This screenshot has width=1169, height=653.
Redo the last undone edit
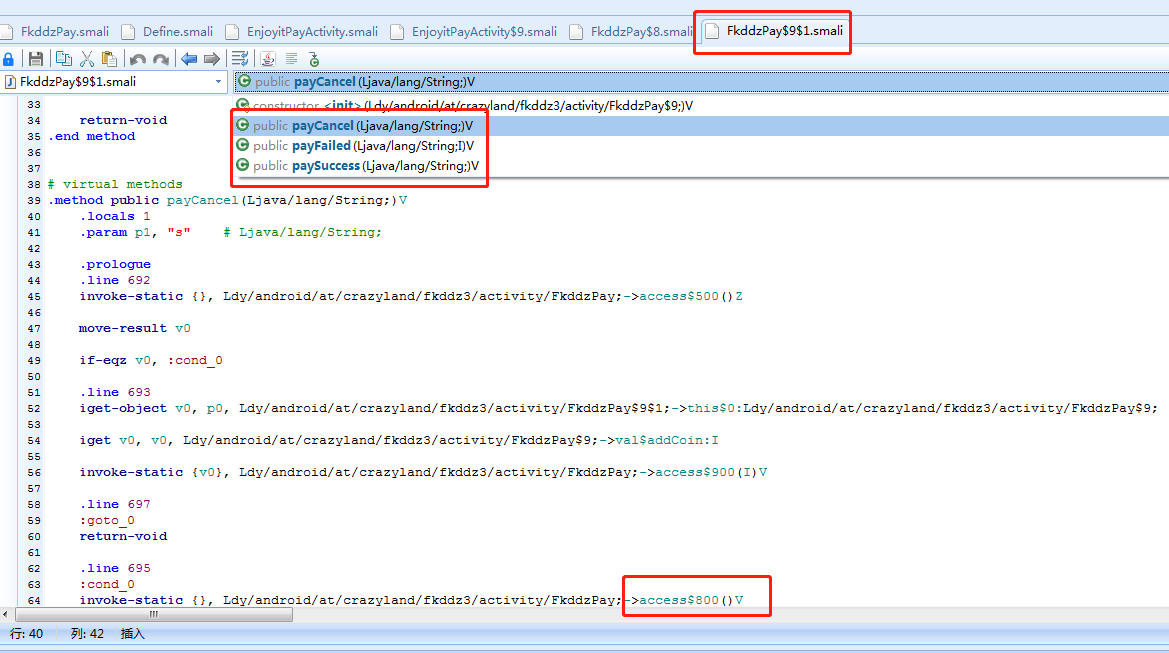point(160,59)
